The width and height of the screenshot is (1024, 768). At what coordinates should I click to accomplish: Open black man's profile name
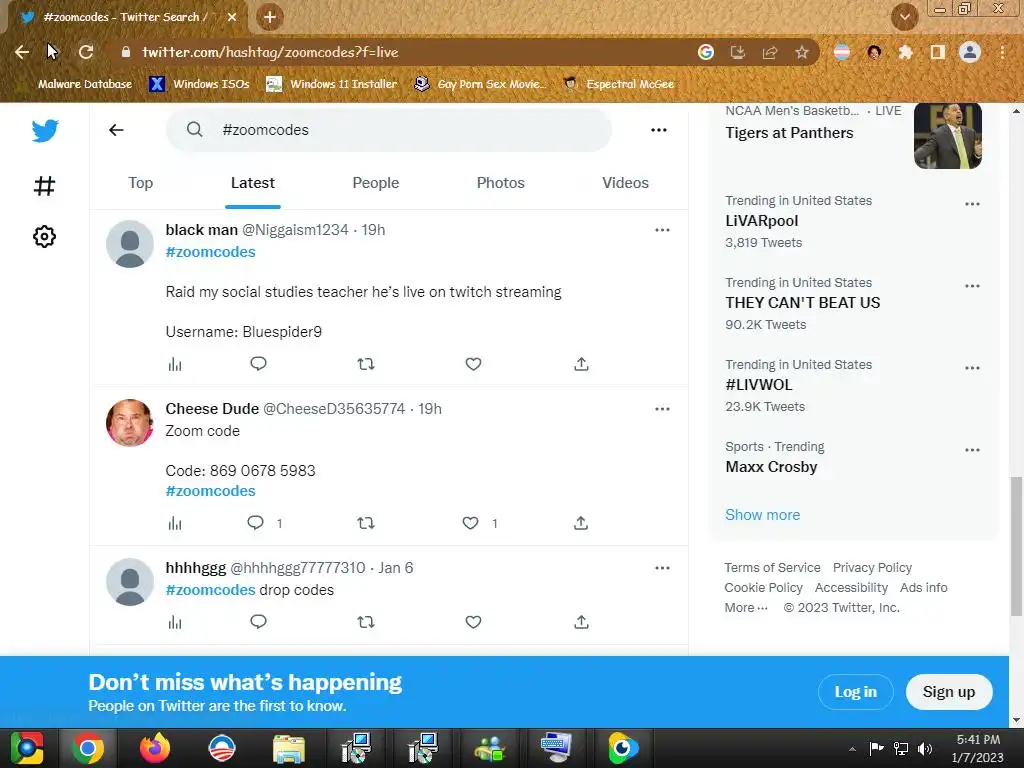tap(201, 230)
